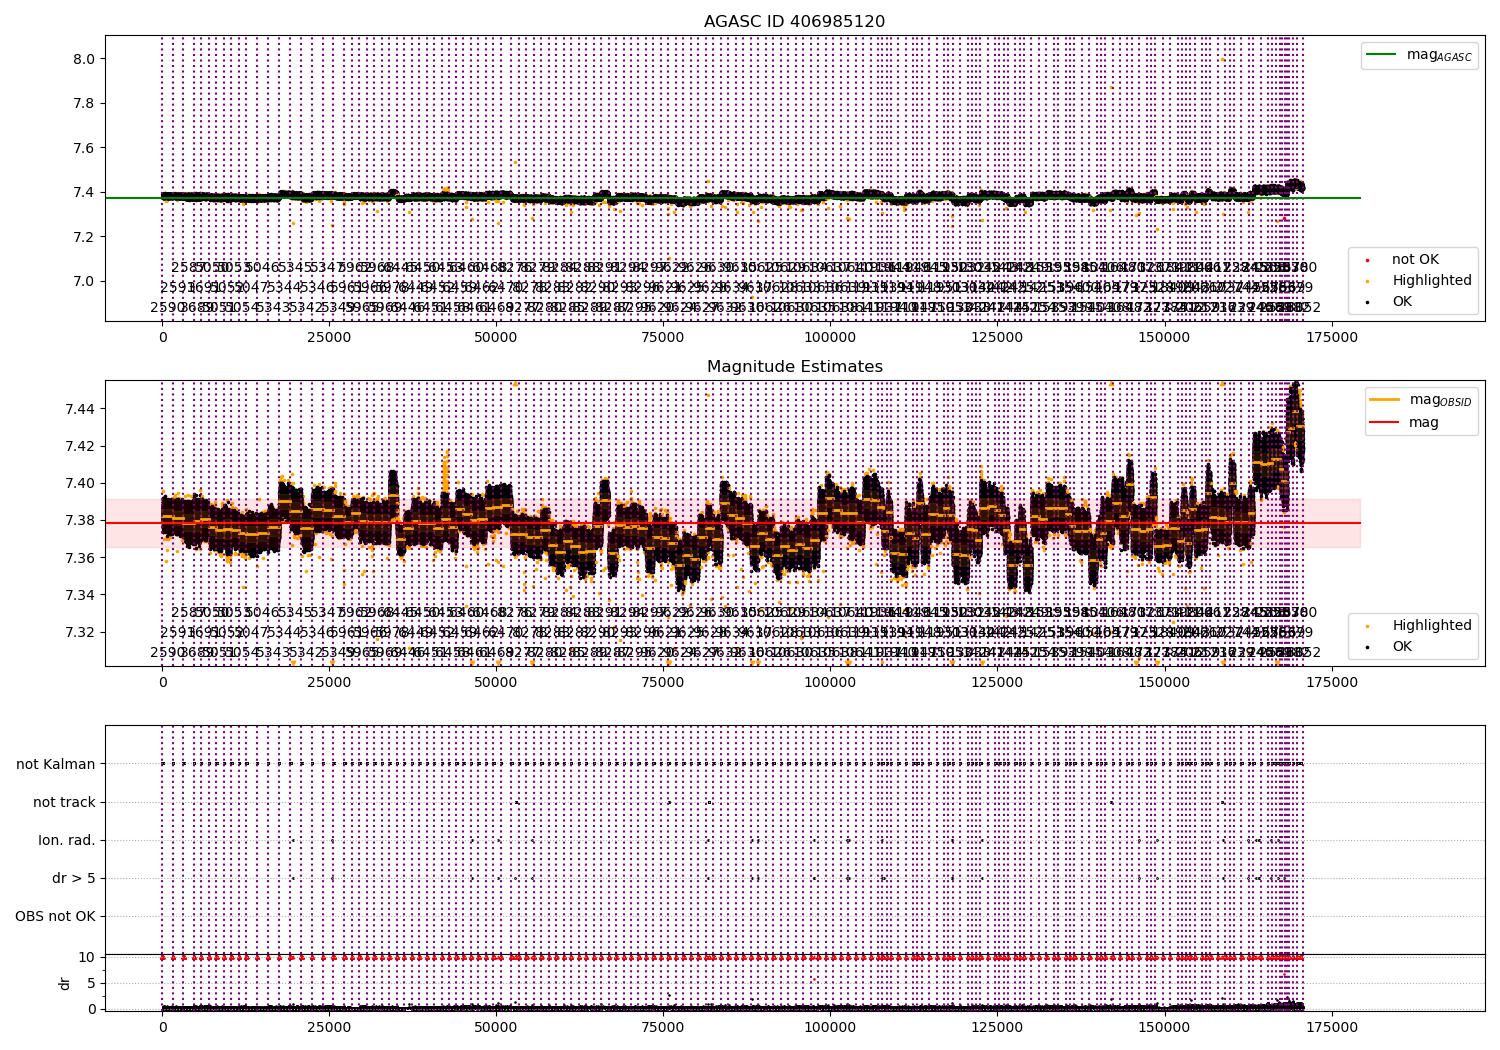Screen dimensions: 1500x1050
Task: Click the 7.42 y-axis tick label
Action: 80,446
